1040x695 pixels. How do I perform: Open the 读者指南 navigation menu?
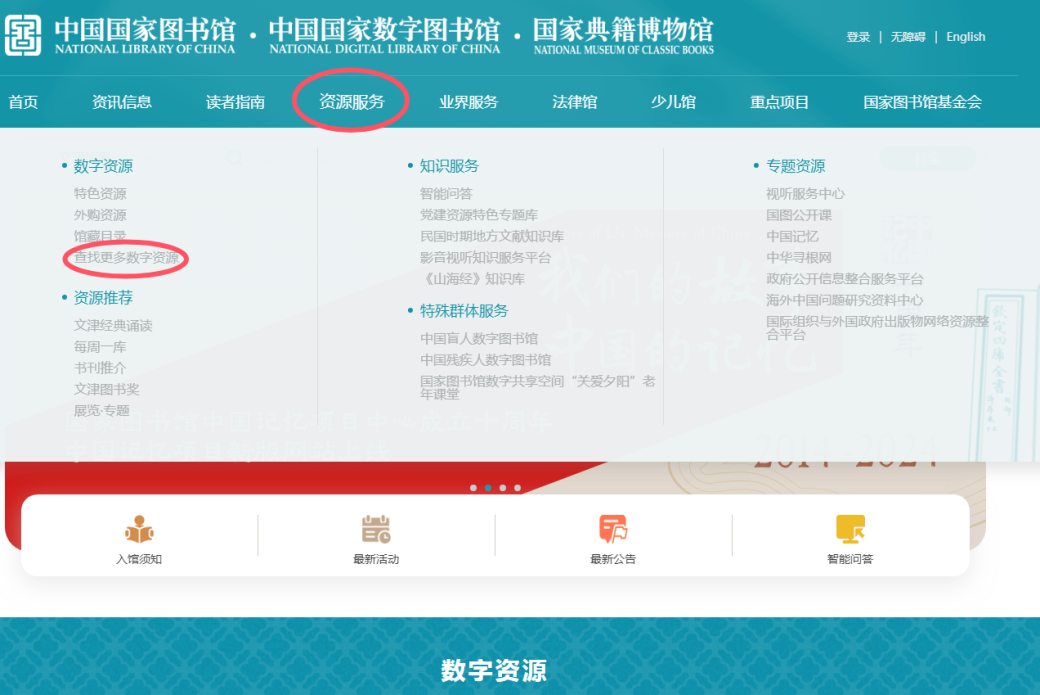[x=235, y=102]
